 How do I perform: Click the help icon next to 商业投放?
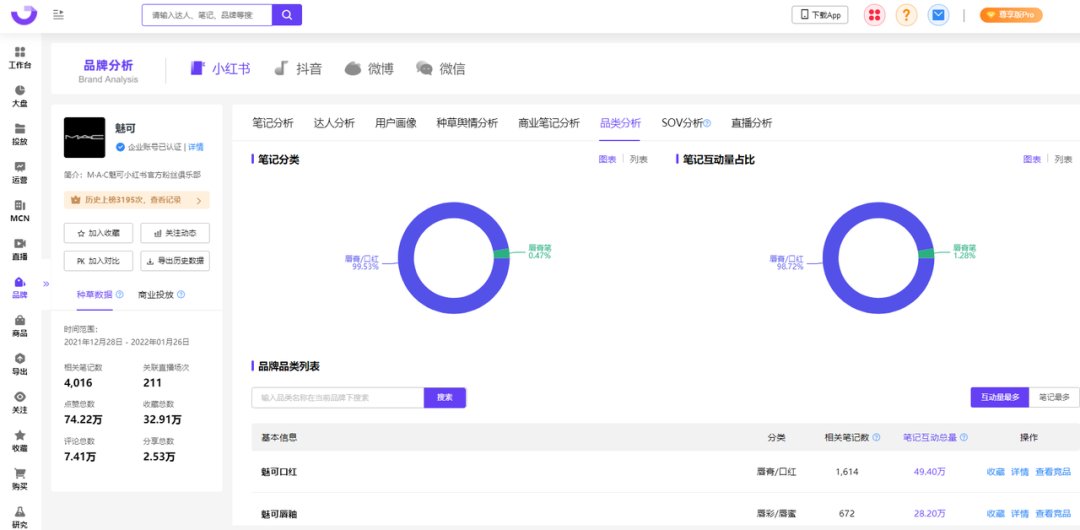(x=181, y=294)
